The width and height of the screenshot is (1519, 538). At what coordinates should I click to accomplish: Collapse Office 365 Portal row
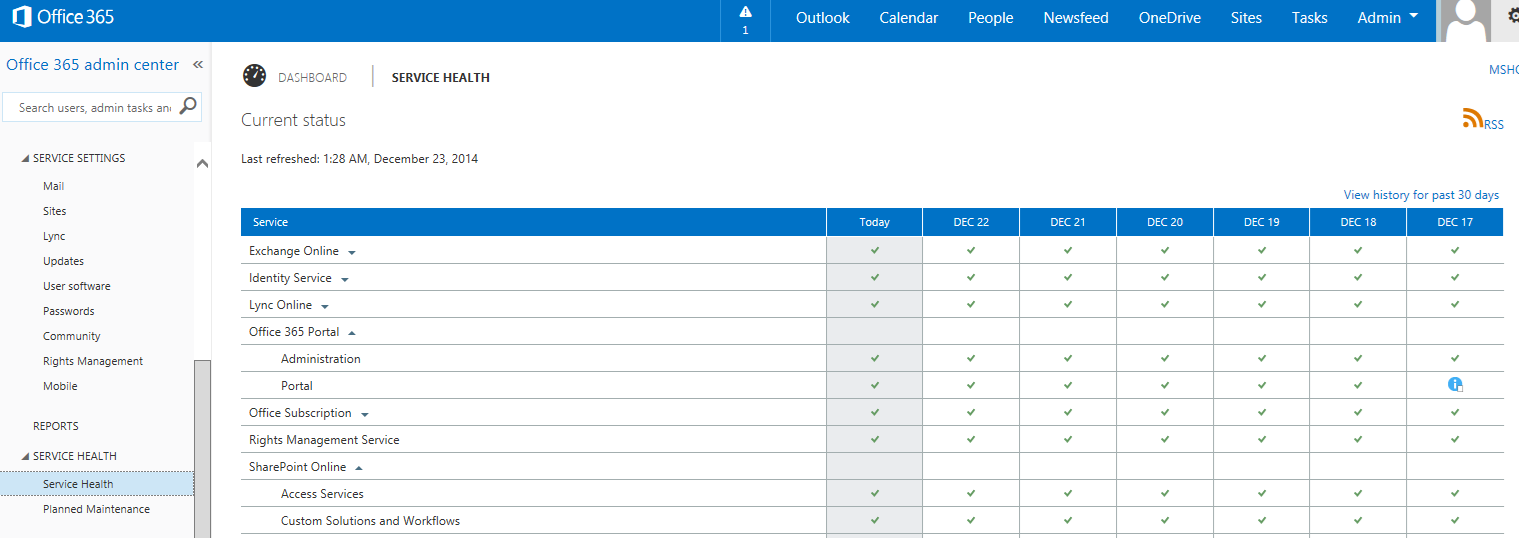click(x=352, y=332)
